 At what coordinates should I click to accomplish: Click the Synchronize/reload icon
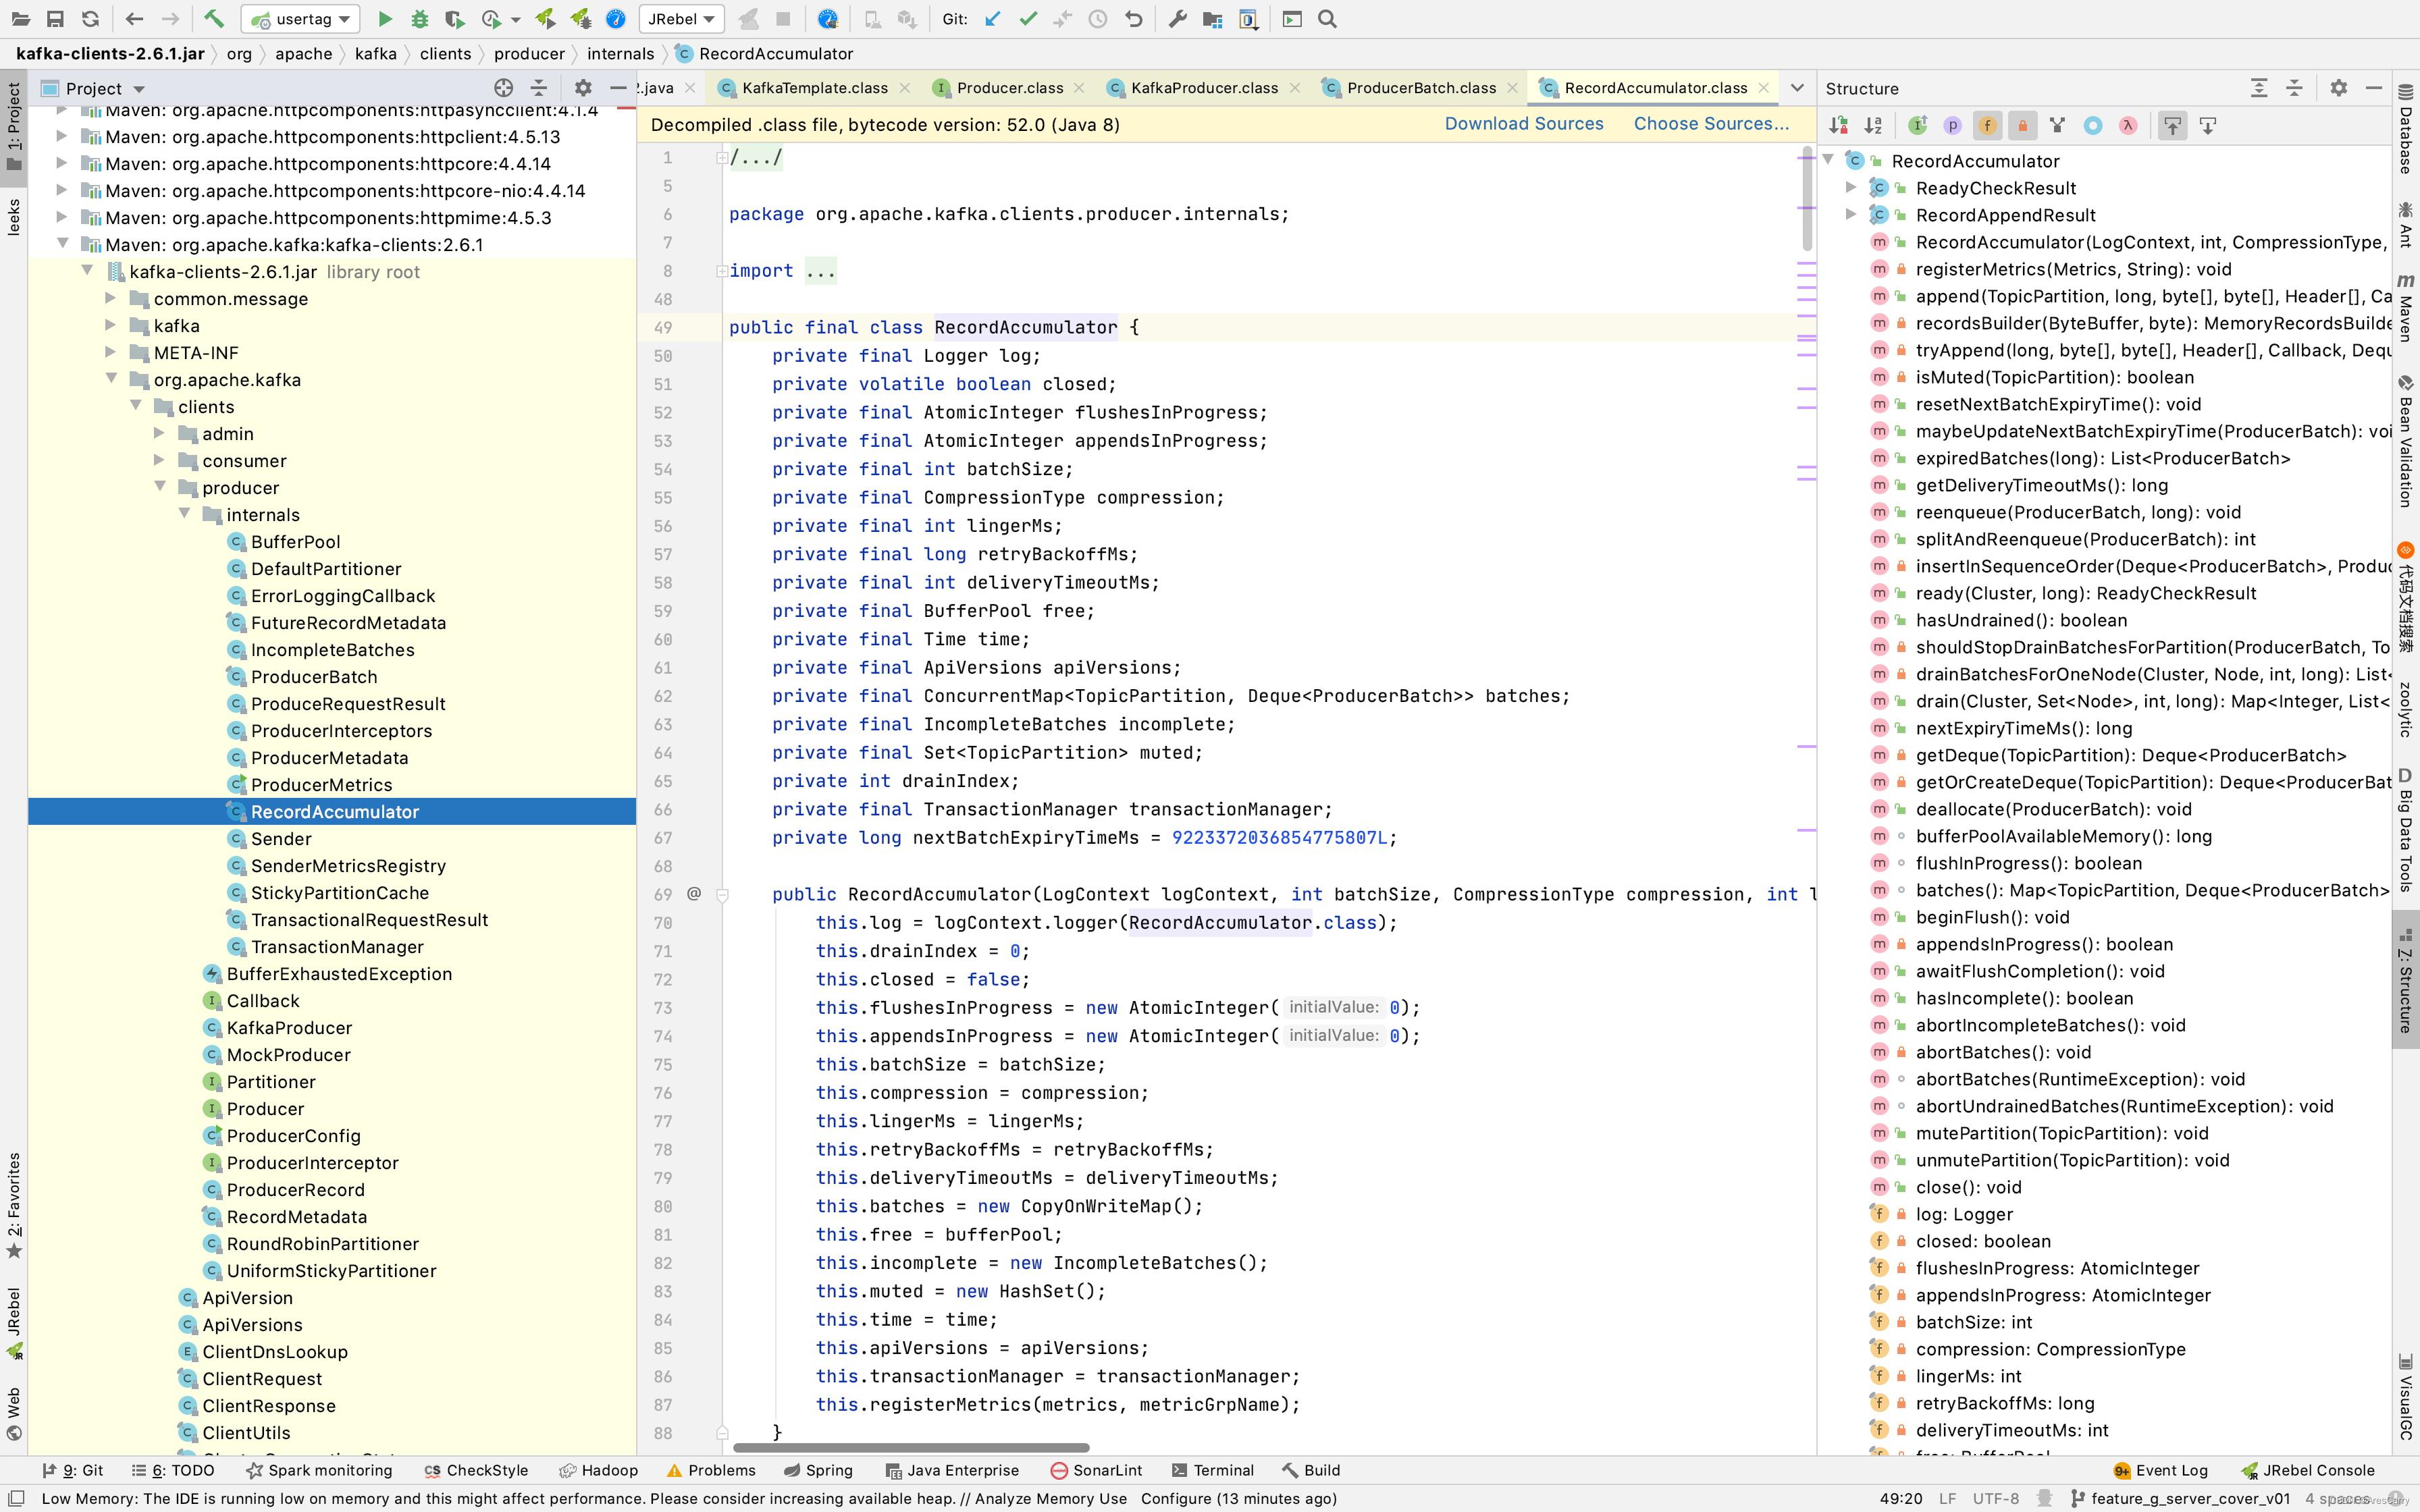(x=91, y=19)
